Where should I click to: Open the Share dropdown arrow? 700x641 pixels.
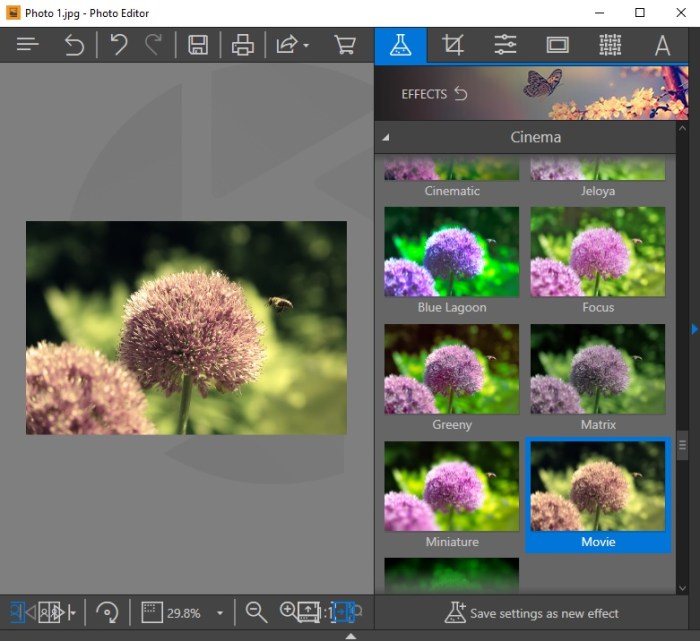pos(306,46)
